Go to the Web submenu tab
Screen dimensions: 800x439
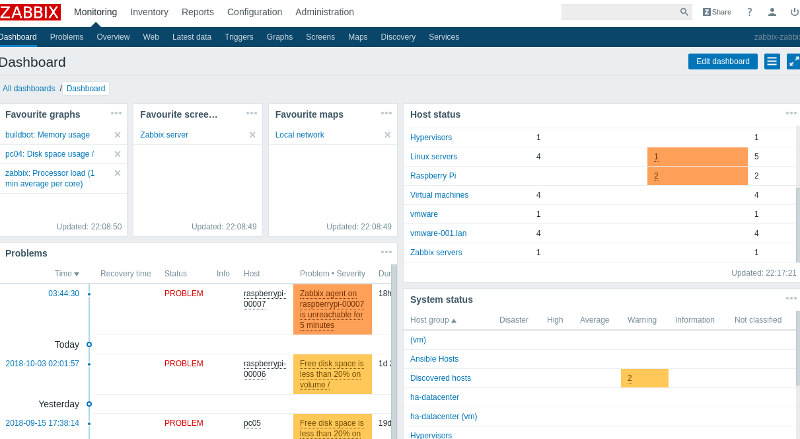pos(151,37)
